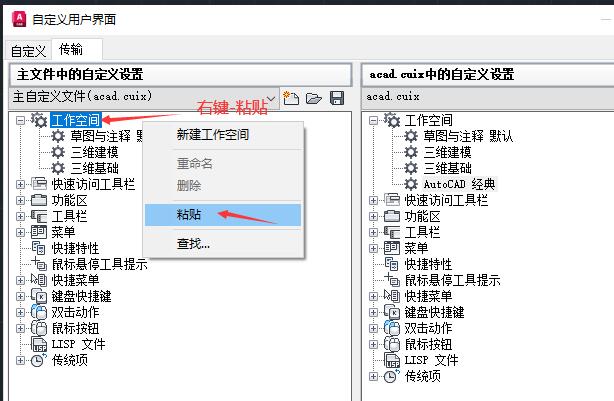Open the 主自定义文件 dropdown

(x=271, y=98)
